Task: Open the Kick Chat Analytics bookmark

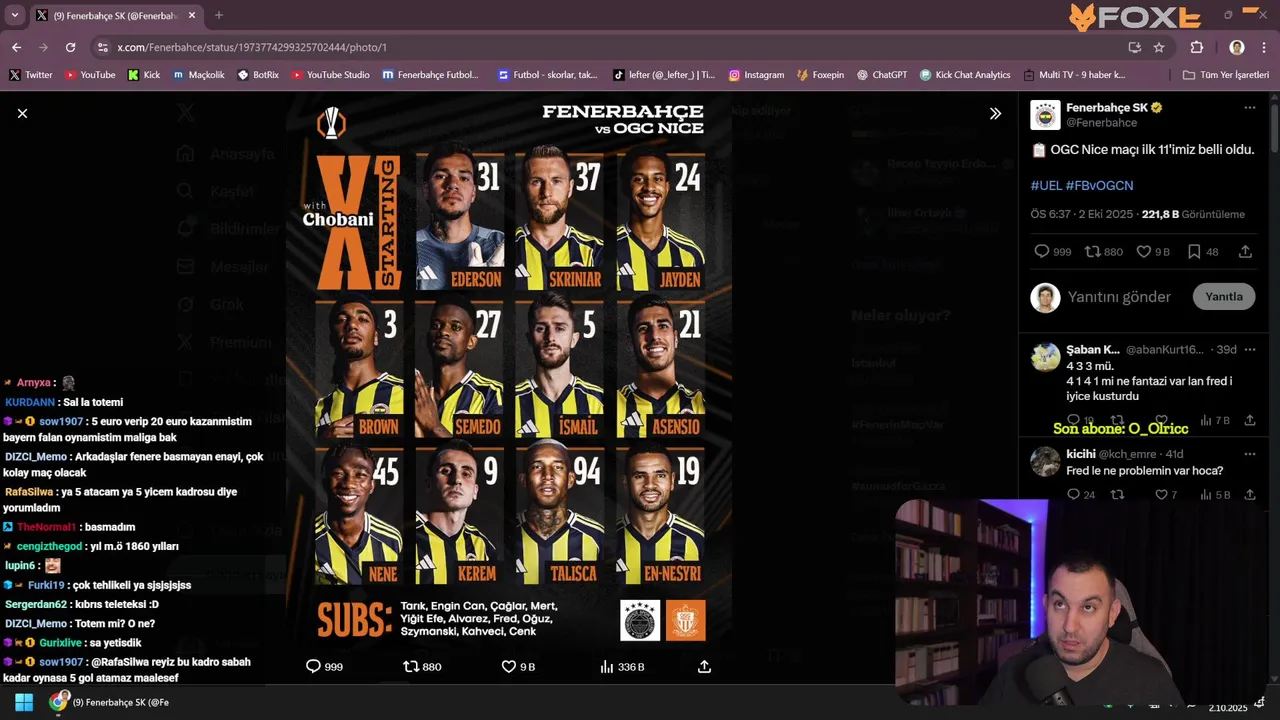Action: (x=965, y=75)
